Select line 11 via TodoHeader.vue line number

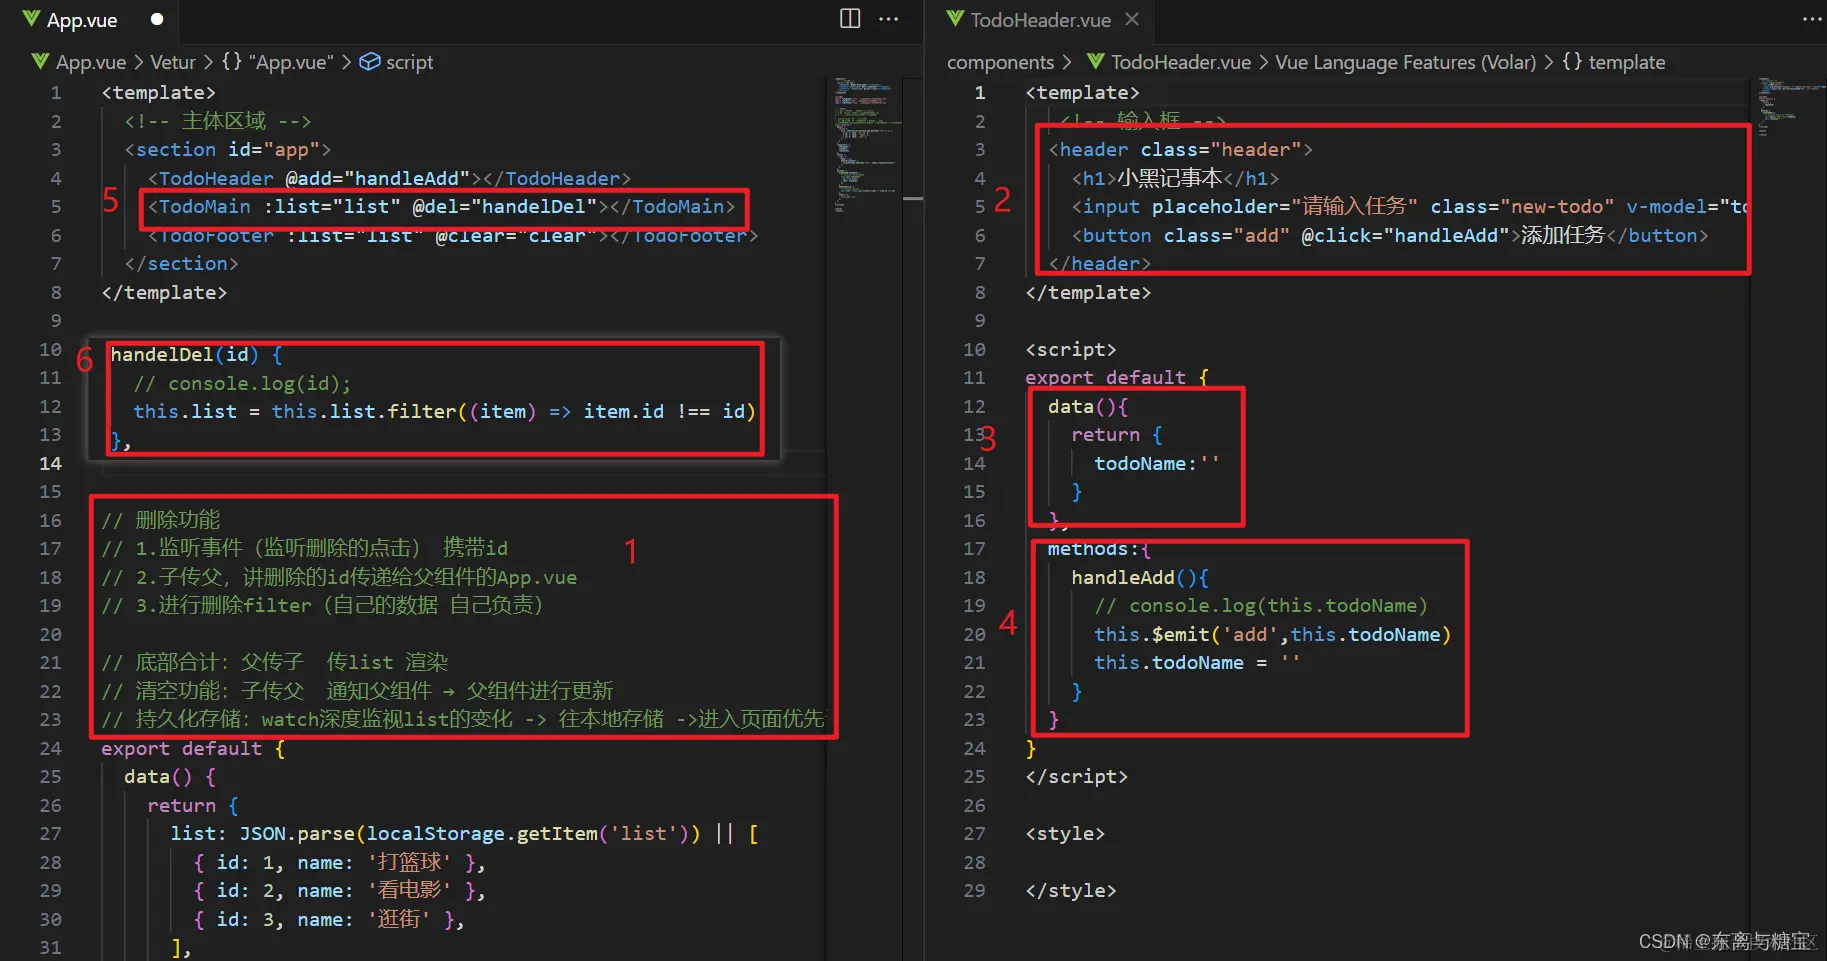974,377
